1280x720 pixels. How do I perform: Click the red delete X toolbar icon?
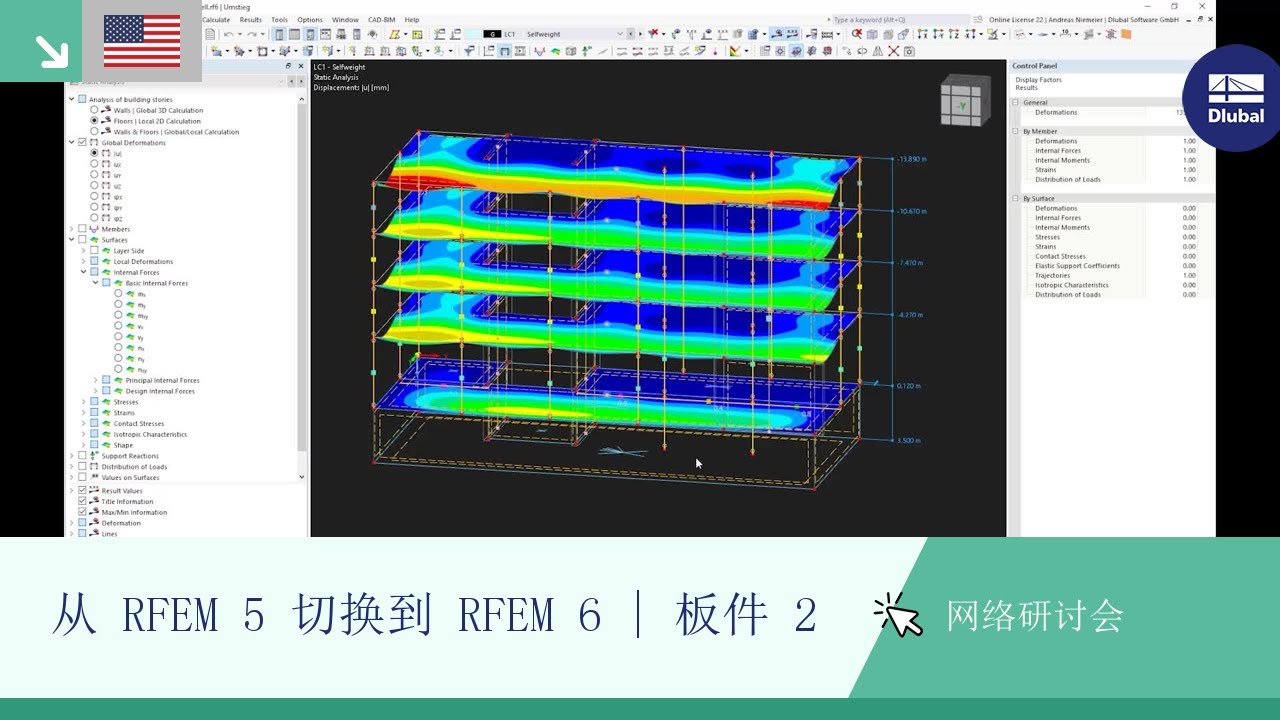[894, 51]
